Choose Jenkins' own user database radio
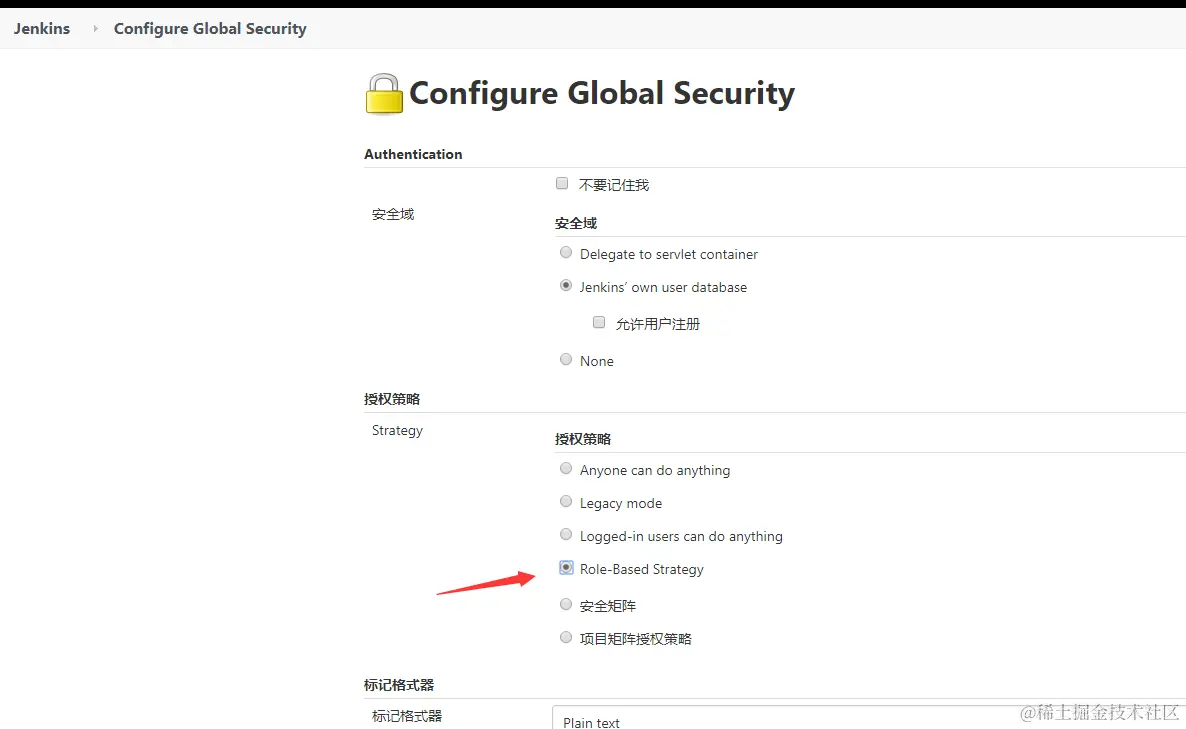This screenshot has width=1186, height=729. pyautogui.click(x=566, y=286)
